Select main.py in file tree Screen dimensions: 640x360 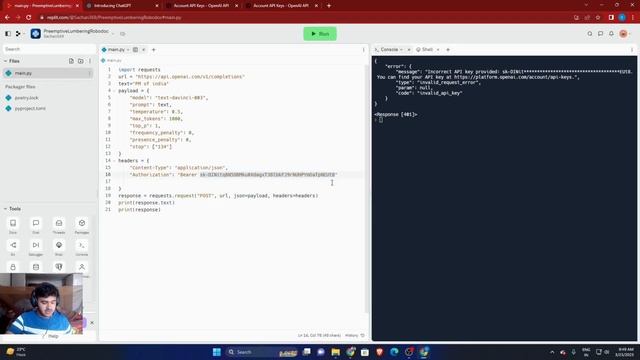48,73
